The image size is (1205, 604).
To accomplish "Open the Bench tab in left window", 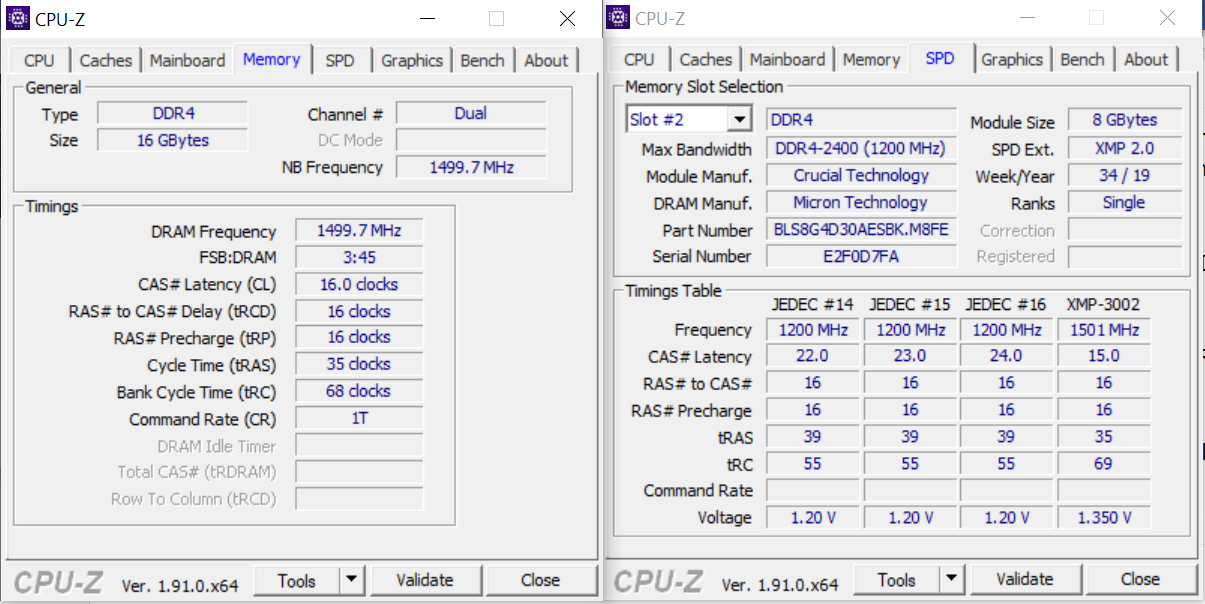I will click(482, 60).
